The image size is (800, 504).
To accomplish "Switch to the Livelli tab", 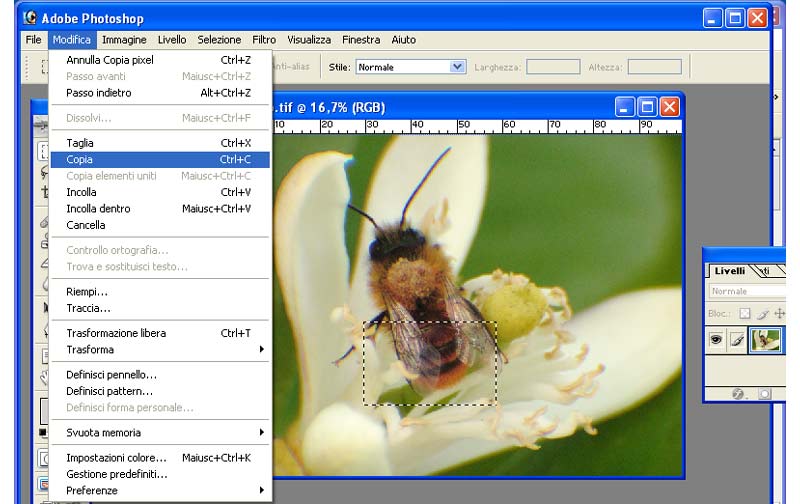I will point(729,270).
